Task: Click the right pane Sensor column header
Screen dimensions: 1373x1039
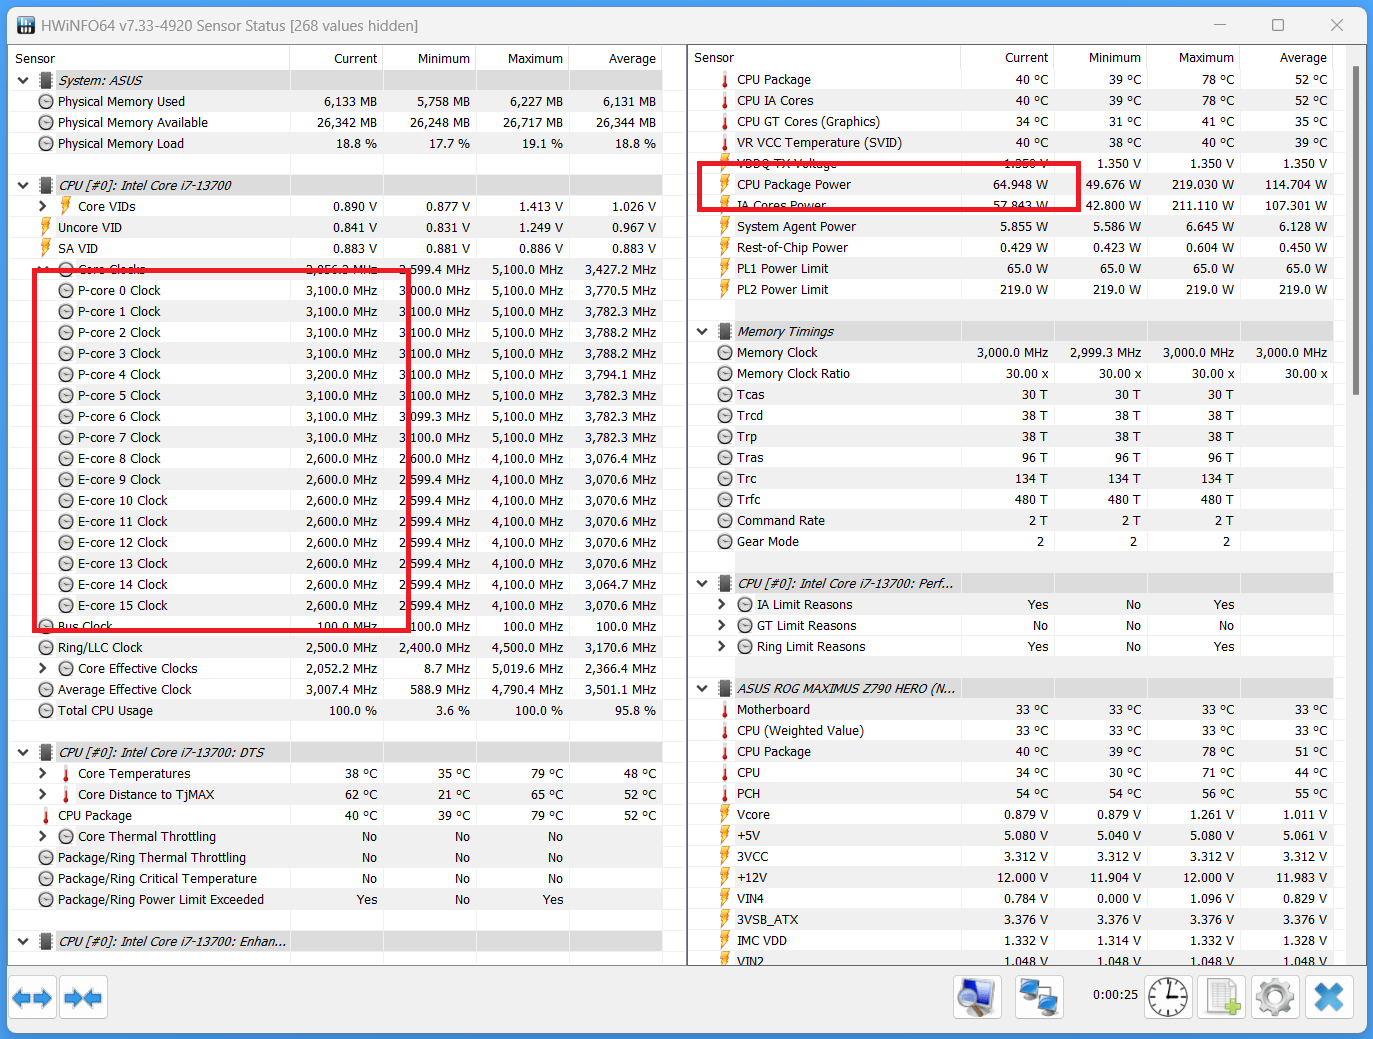Action: tap(824, 57)
